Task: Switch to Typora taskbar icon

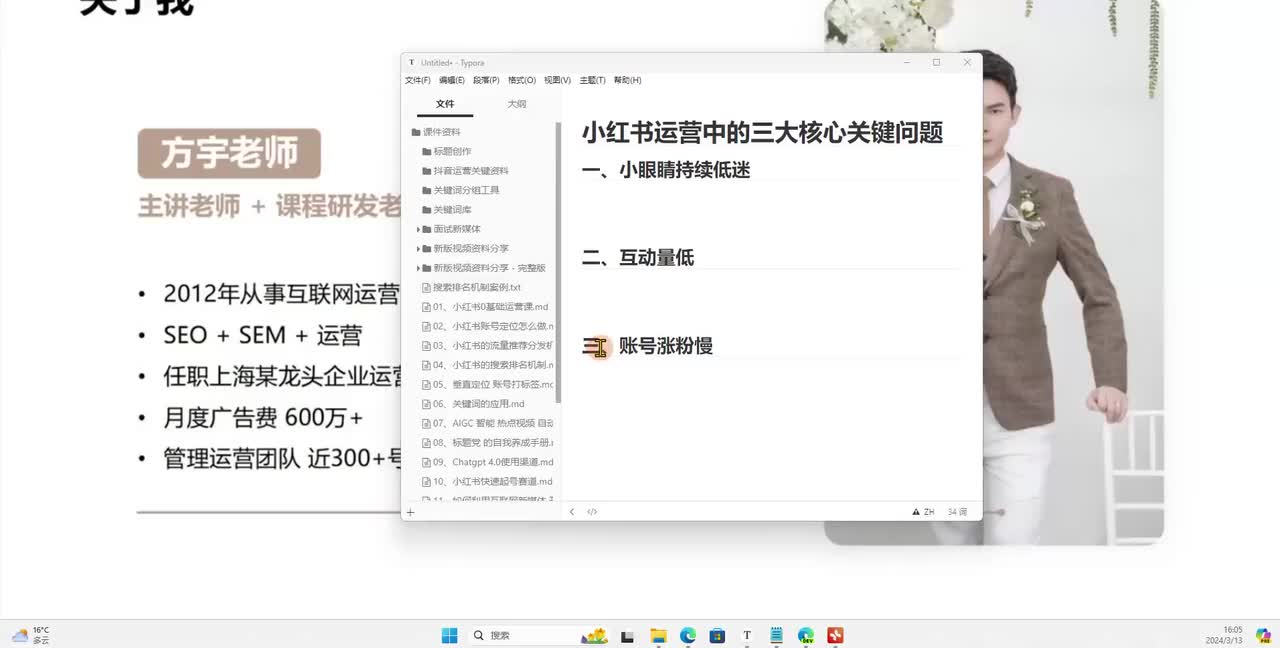Action: coord(747,635)
